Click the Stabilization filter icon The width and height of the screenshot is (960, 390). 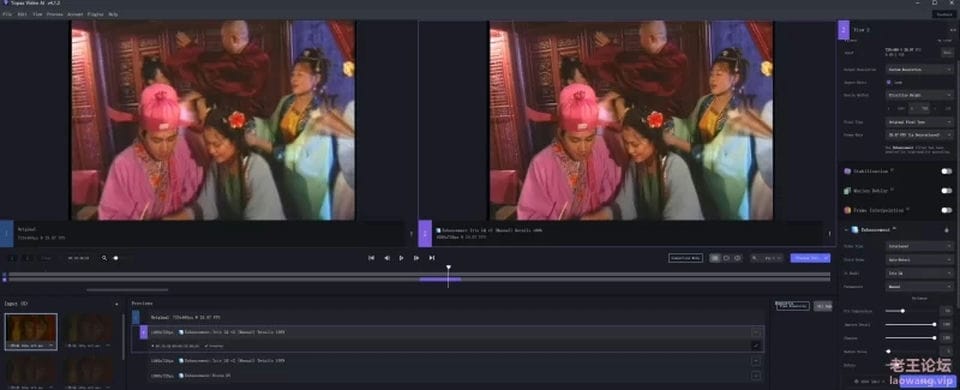point(847,171)
